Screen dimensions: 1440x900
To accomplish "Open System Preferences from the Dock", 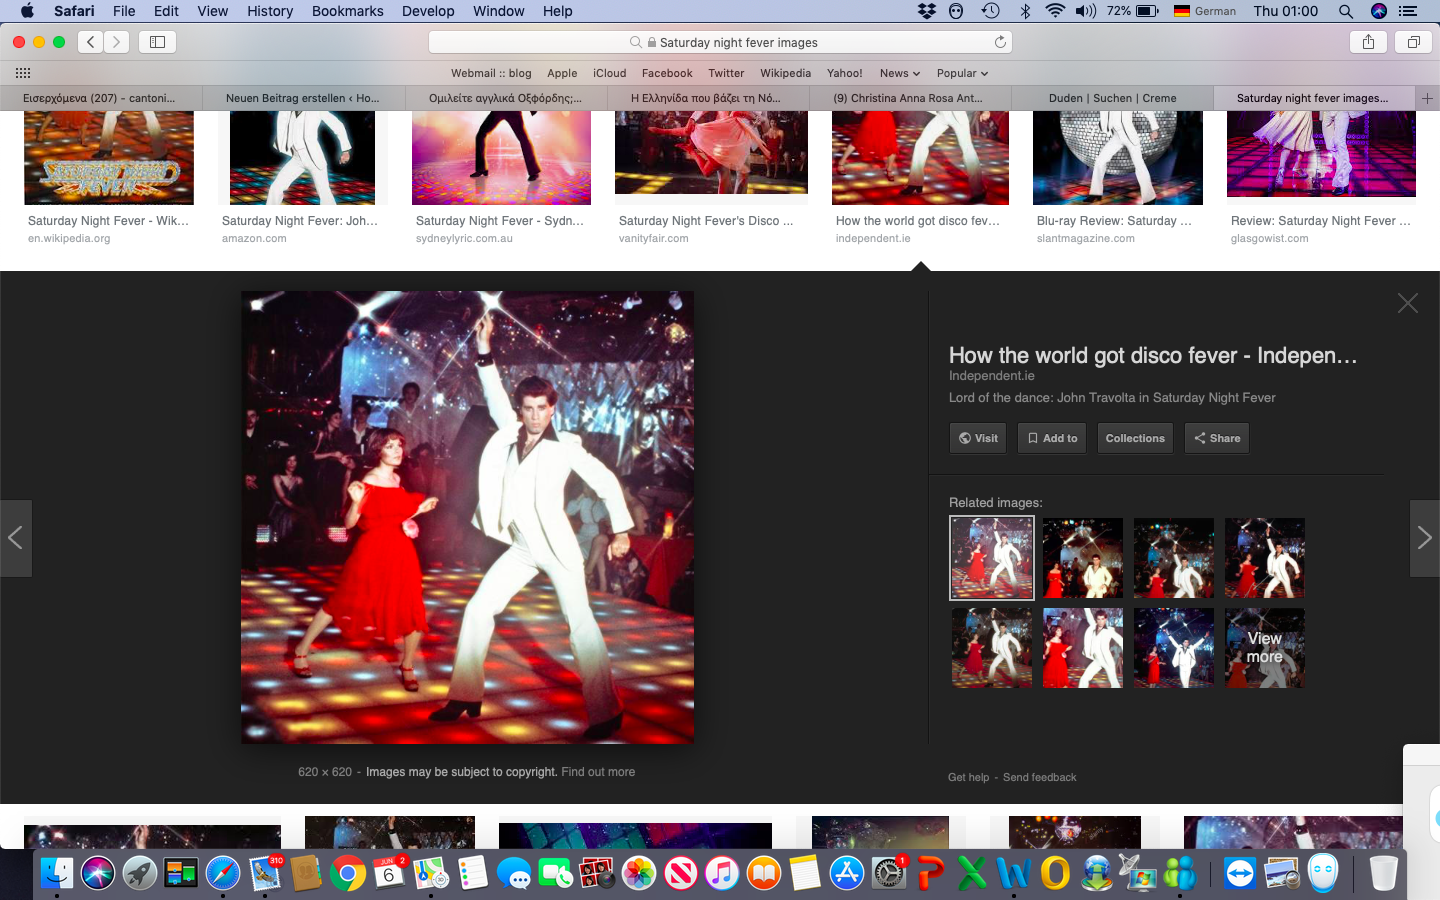I will coord(888,873).
